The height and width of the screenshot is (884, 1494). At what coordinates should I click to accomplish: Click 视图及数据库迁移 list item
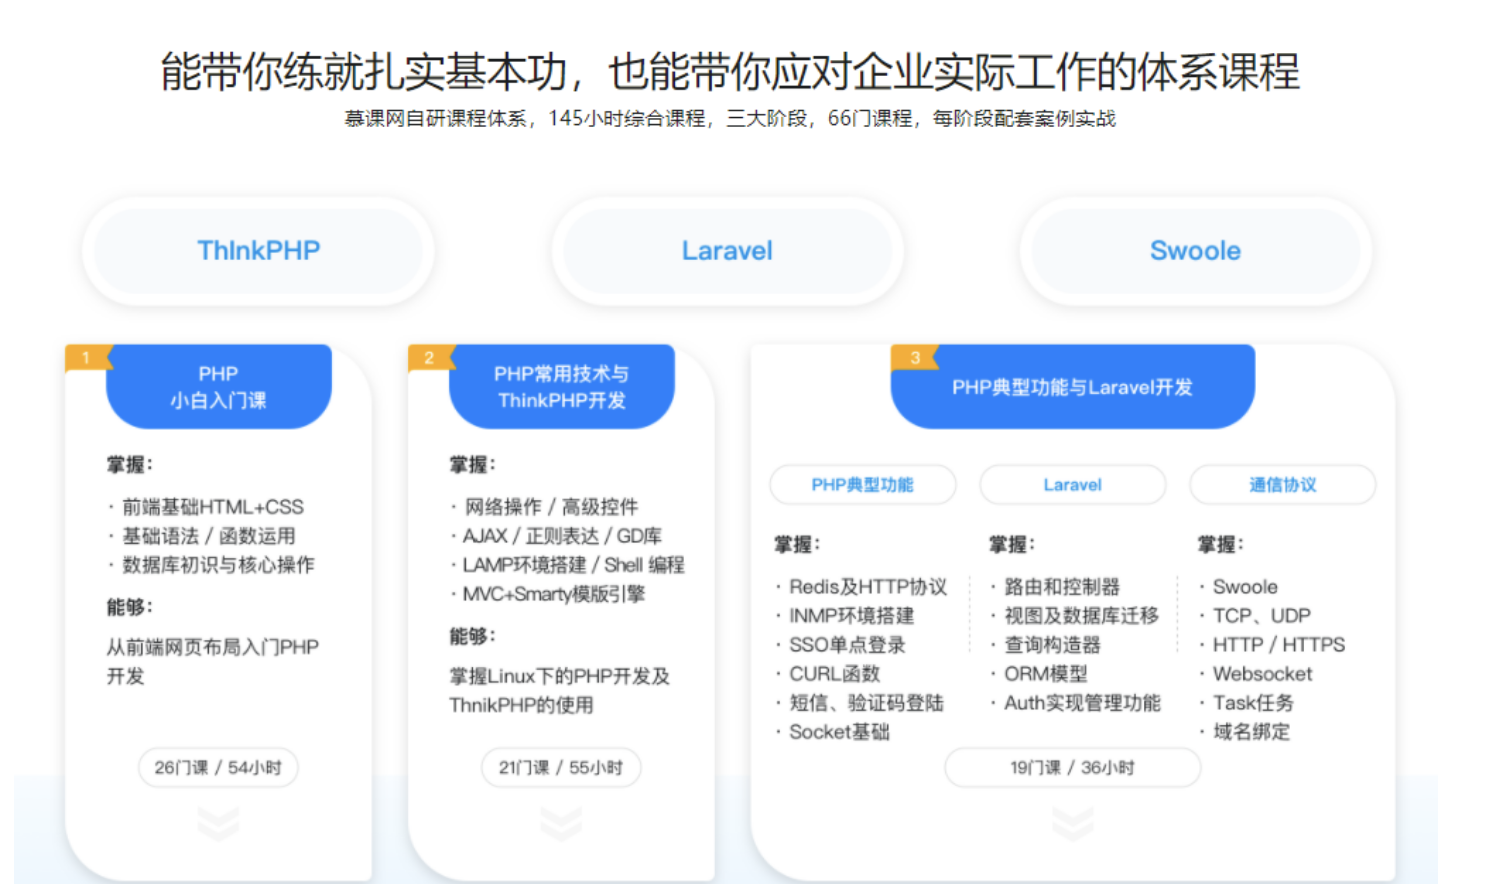[x=1082, y=616]
